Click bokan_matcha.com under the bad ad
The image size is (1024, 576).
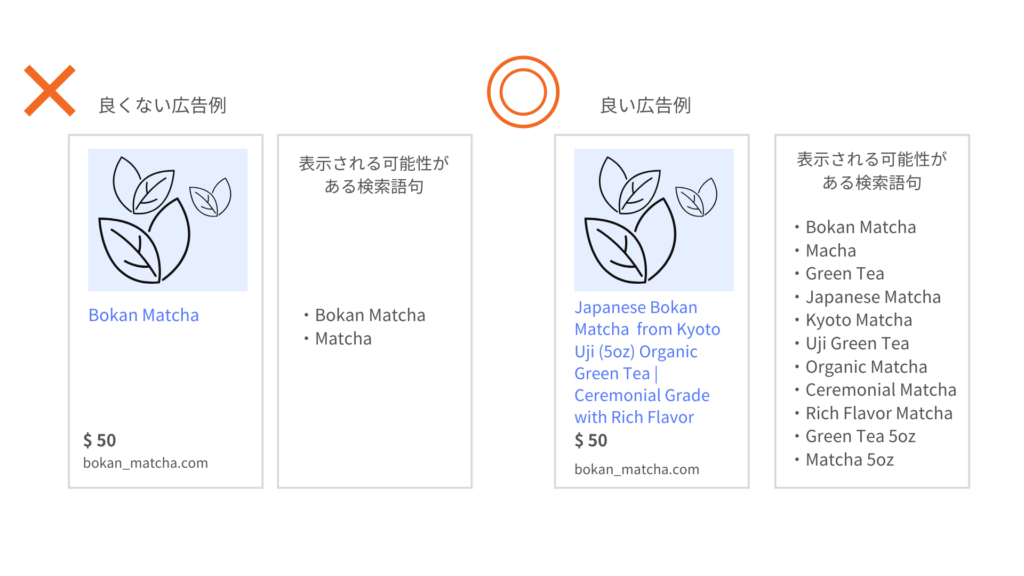[x=146, y=463]
